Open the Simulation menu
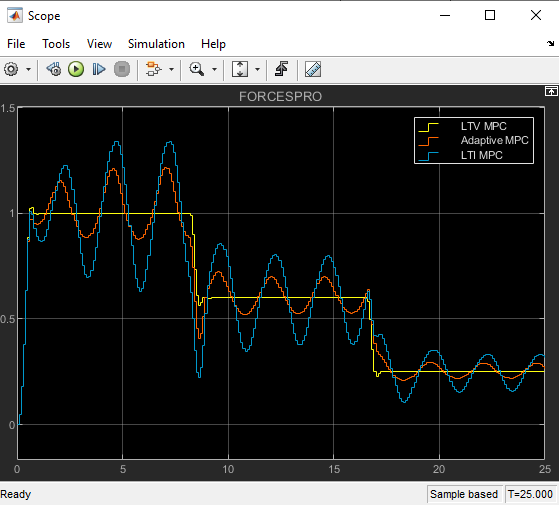The image size is (559, 505). coord(156,44)
